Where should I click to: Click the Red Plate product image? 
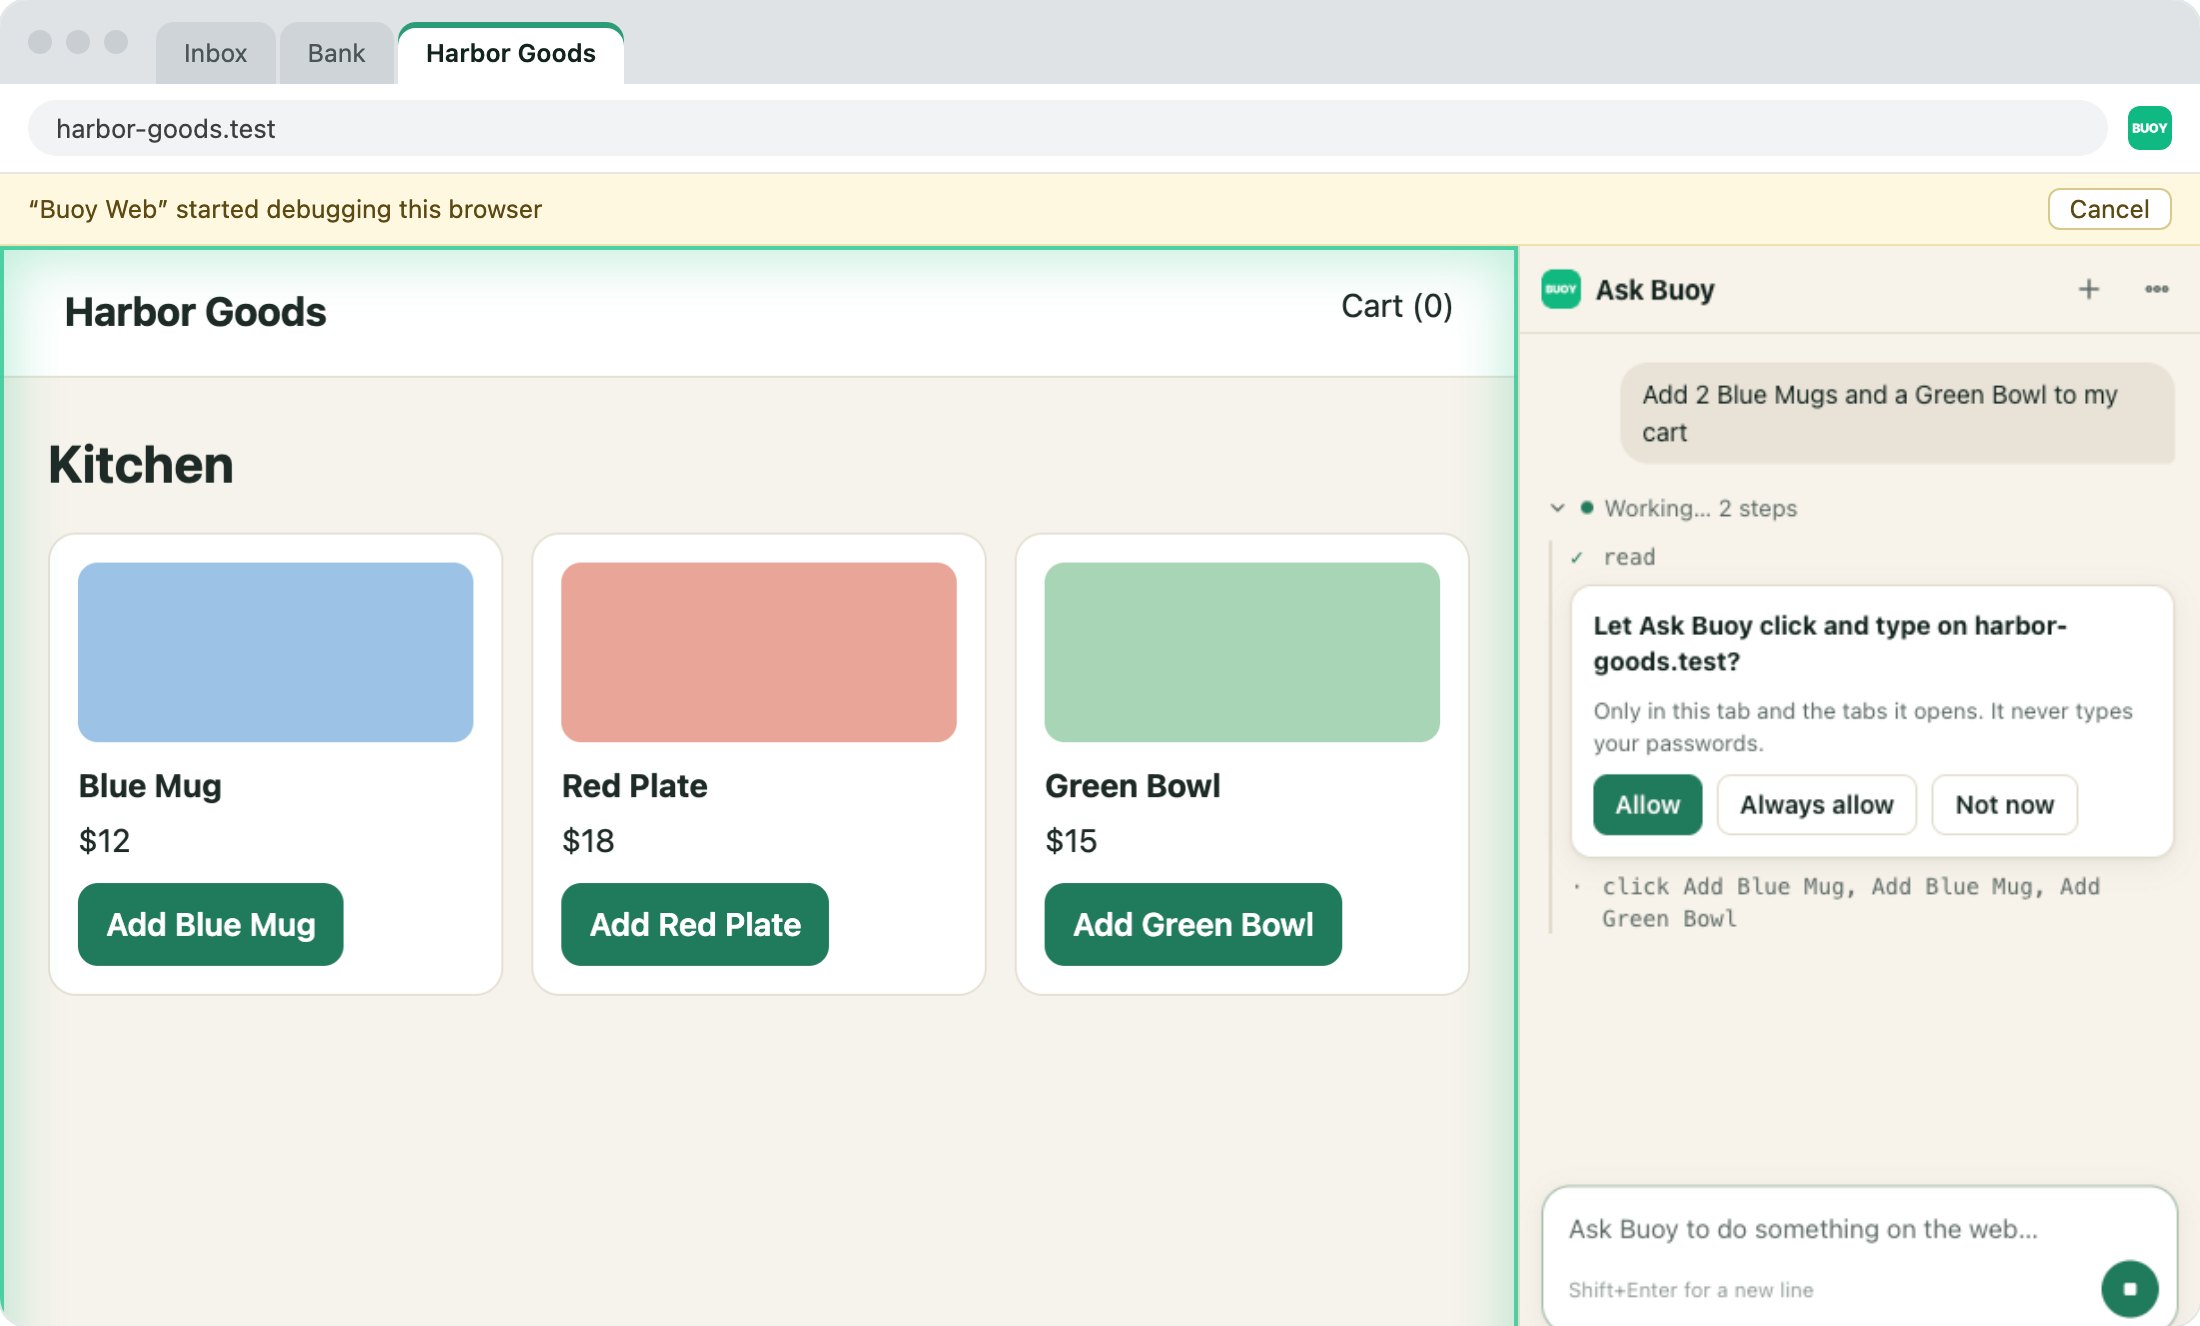pyautogui.click(x=758, y=652)
